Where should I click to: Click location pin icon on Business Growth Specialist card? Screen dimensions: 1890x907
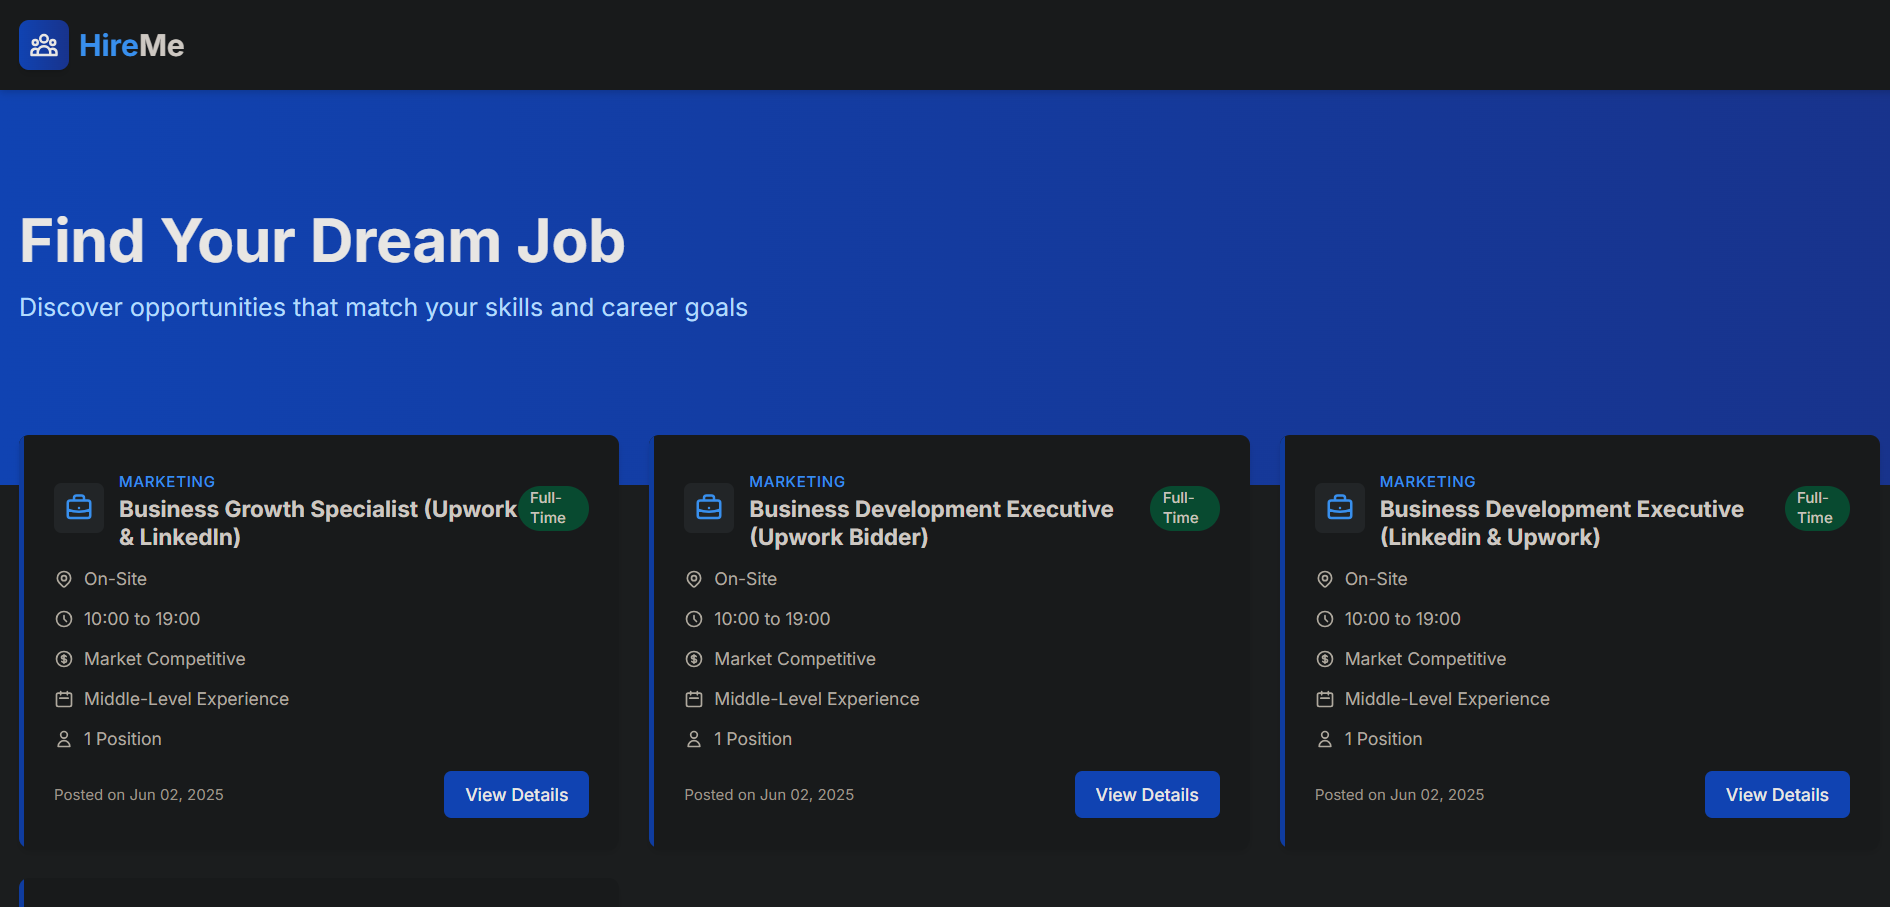click(64, 579)
